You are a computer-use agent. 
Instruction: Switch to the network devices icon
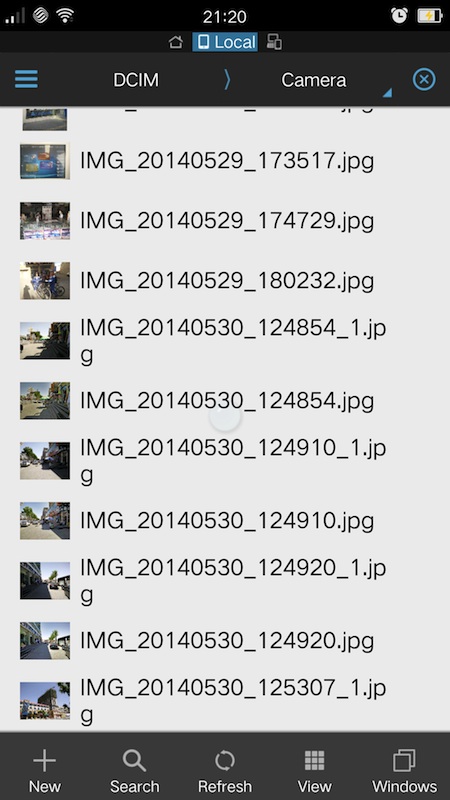pos(274,42)
